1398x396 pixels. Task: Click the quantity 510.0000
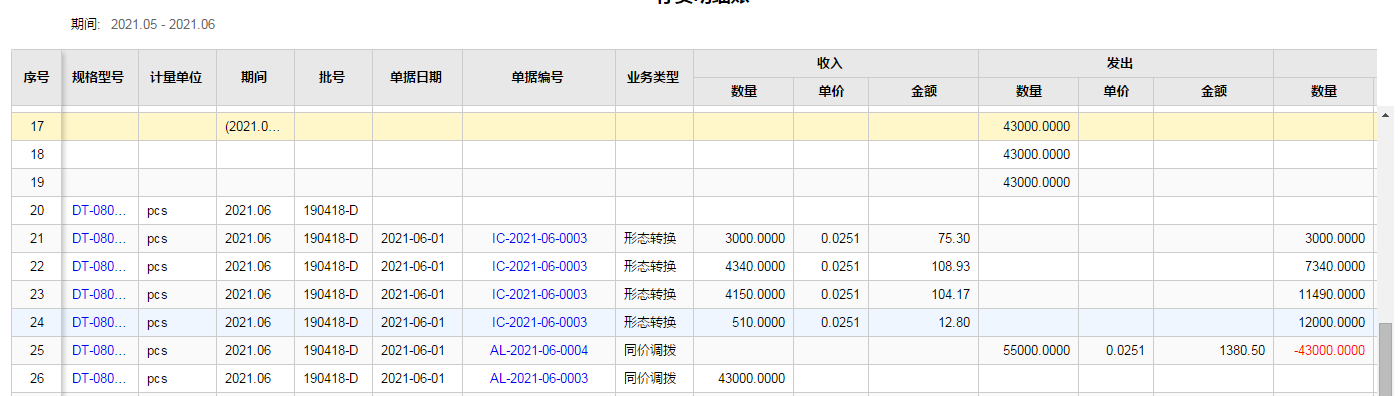pyautogui.click(x=759, y=323)
